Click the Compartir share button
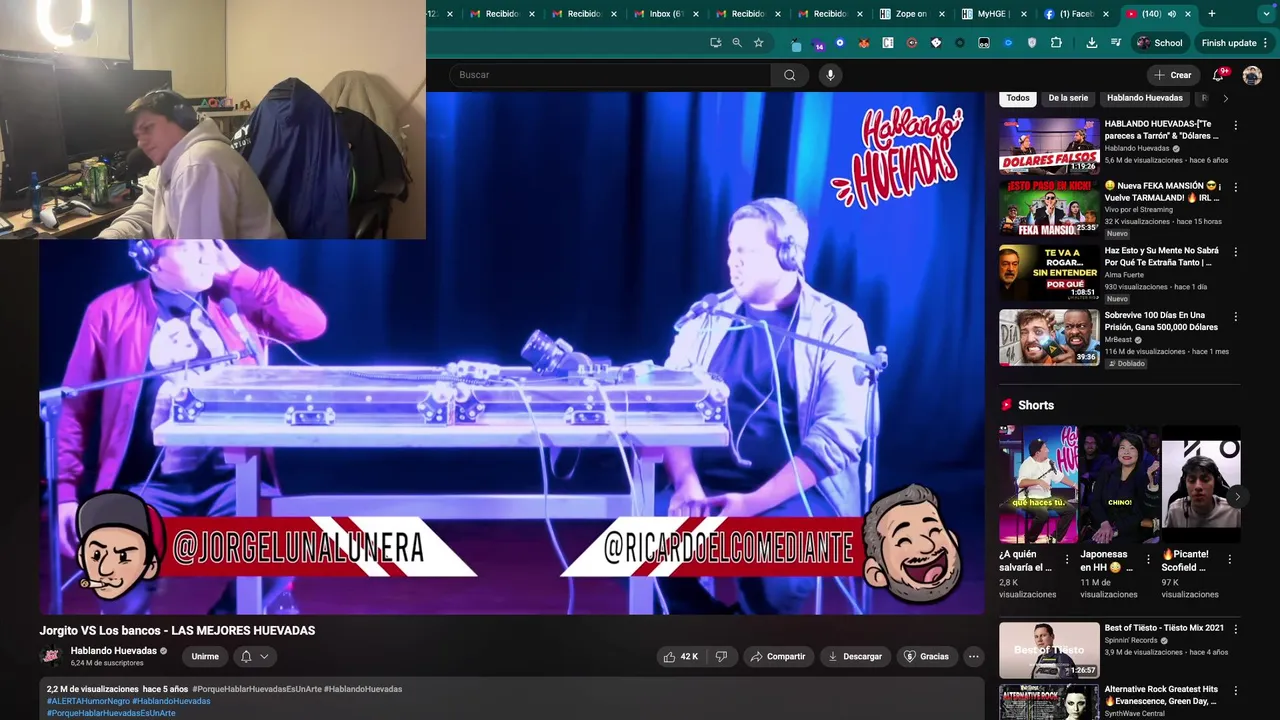 point(778,656)
